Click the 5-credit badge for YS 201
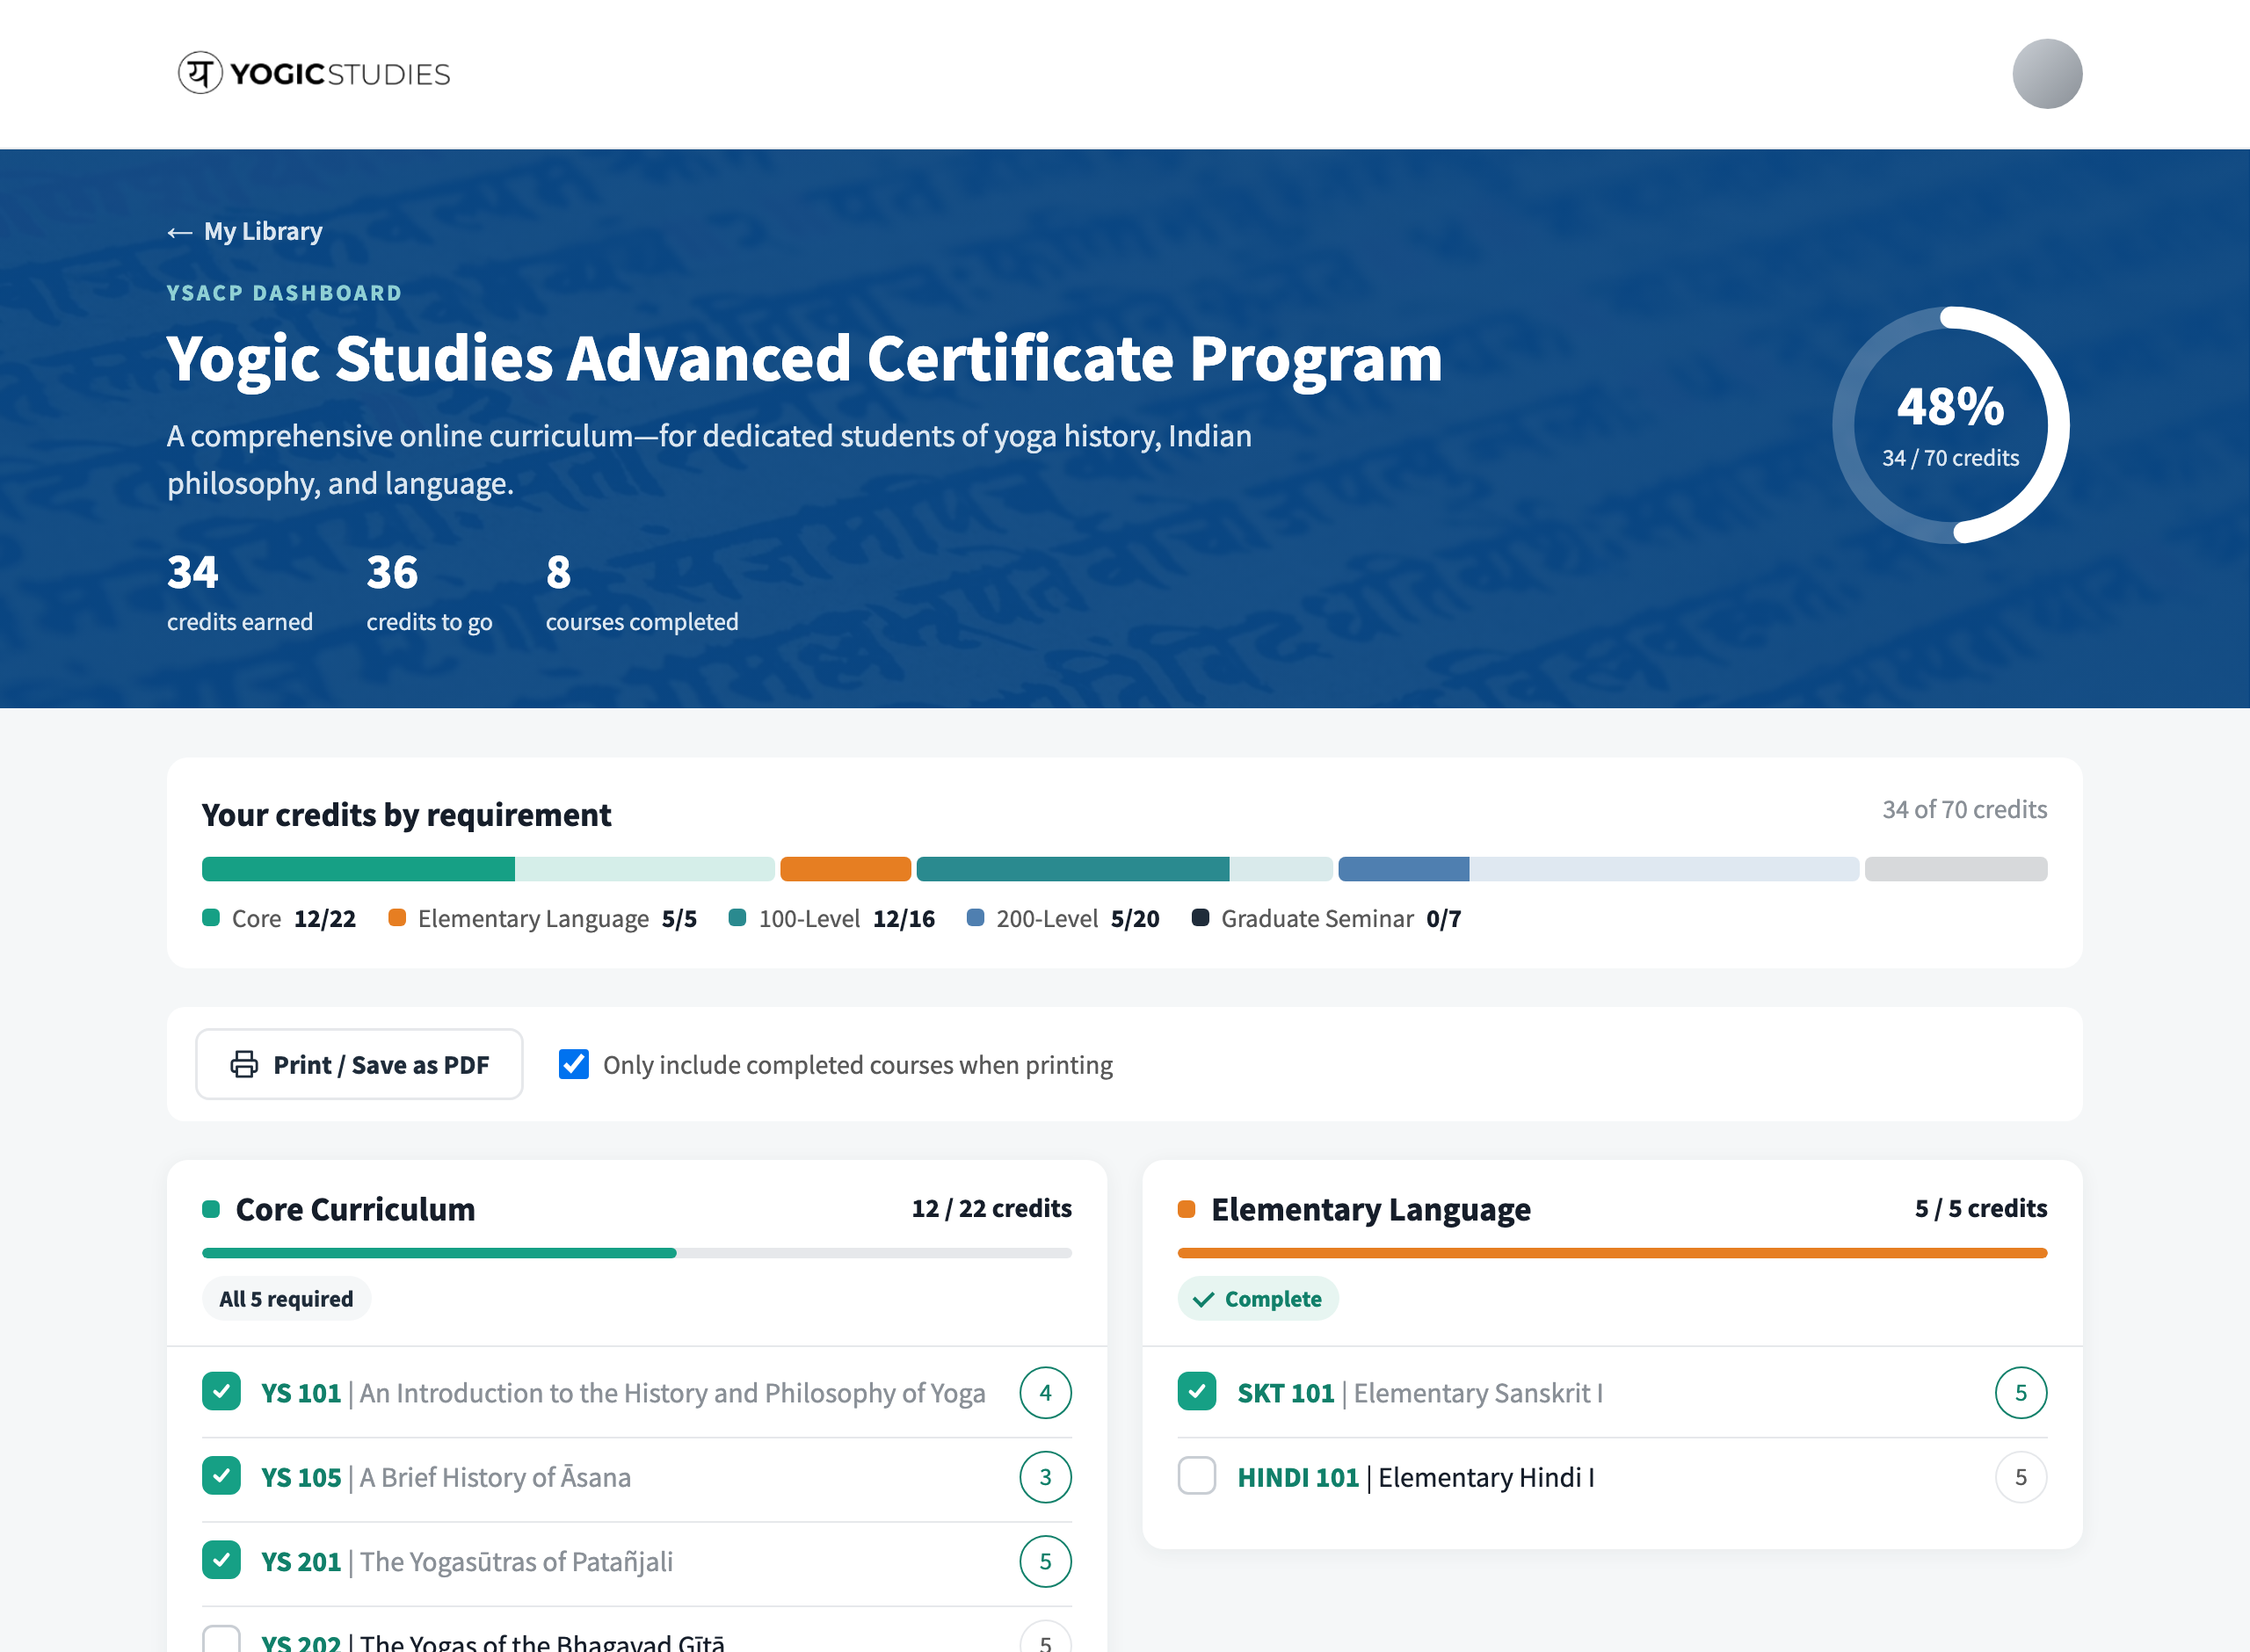 tap(1045, 1561)
